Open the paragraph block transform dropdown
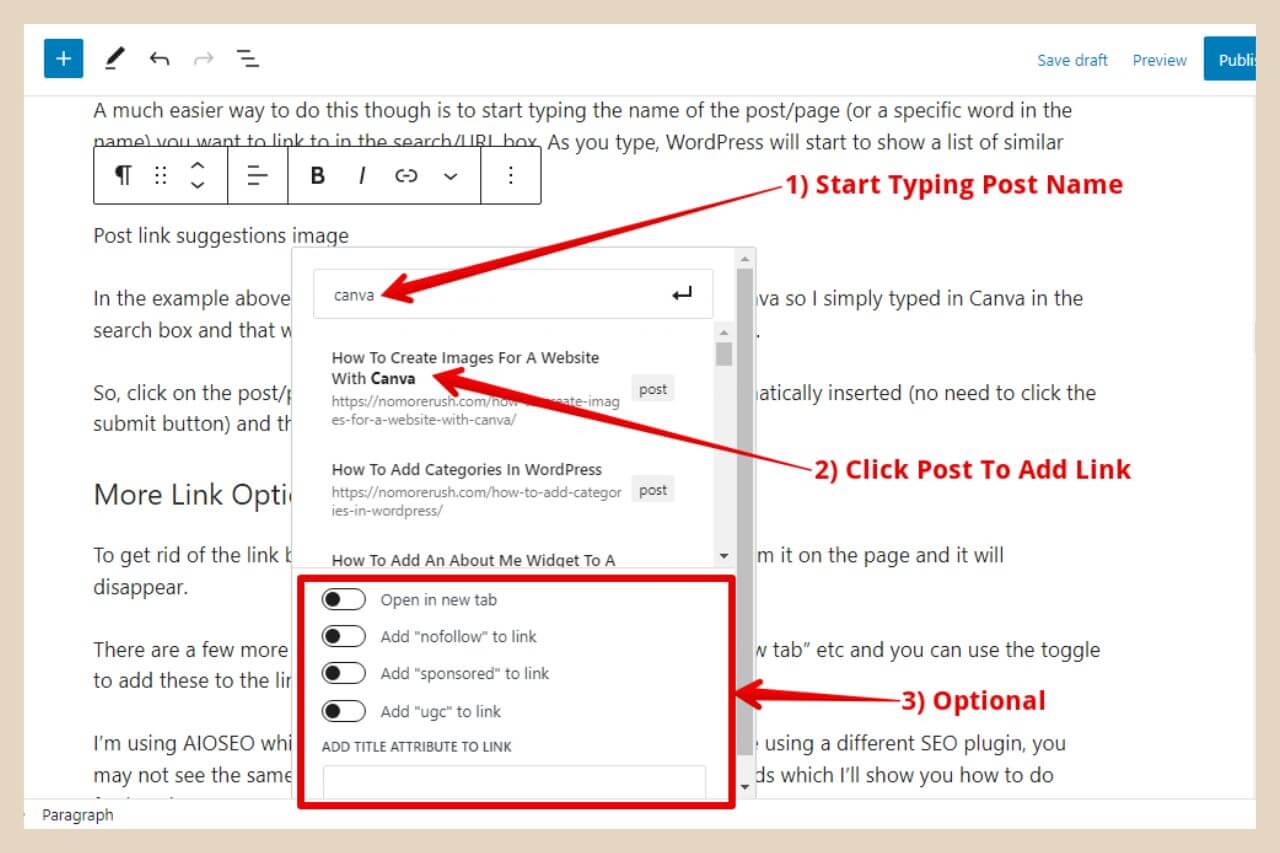Viewport: 1280px width, 853px height. (x=121, y=175)
